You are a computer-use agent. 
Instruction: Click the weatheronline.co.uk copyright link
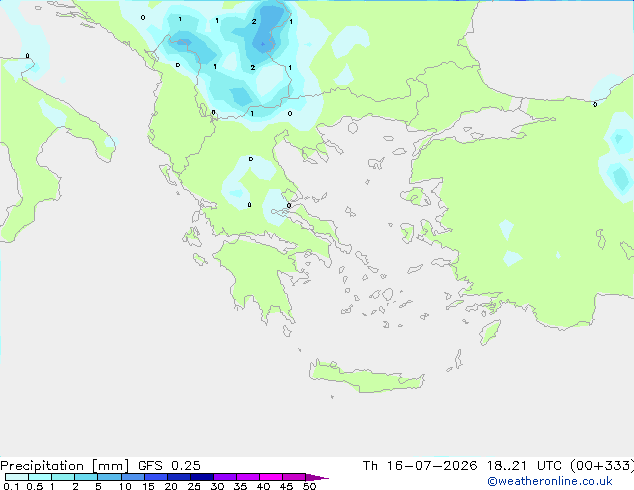click(550, 481)
